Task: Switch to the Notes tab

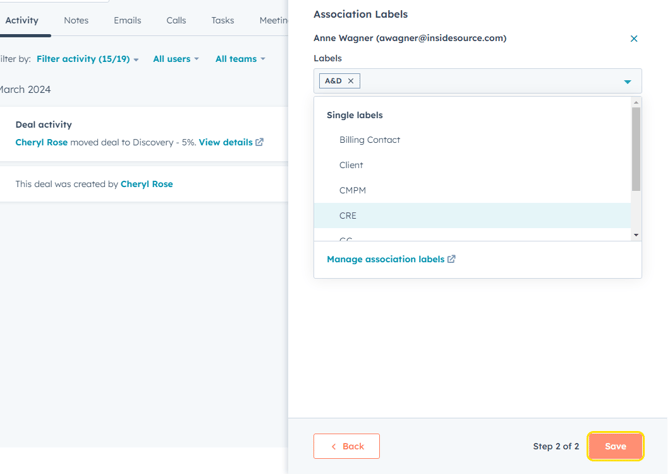Action: [x=76, y=20]
